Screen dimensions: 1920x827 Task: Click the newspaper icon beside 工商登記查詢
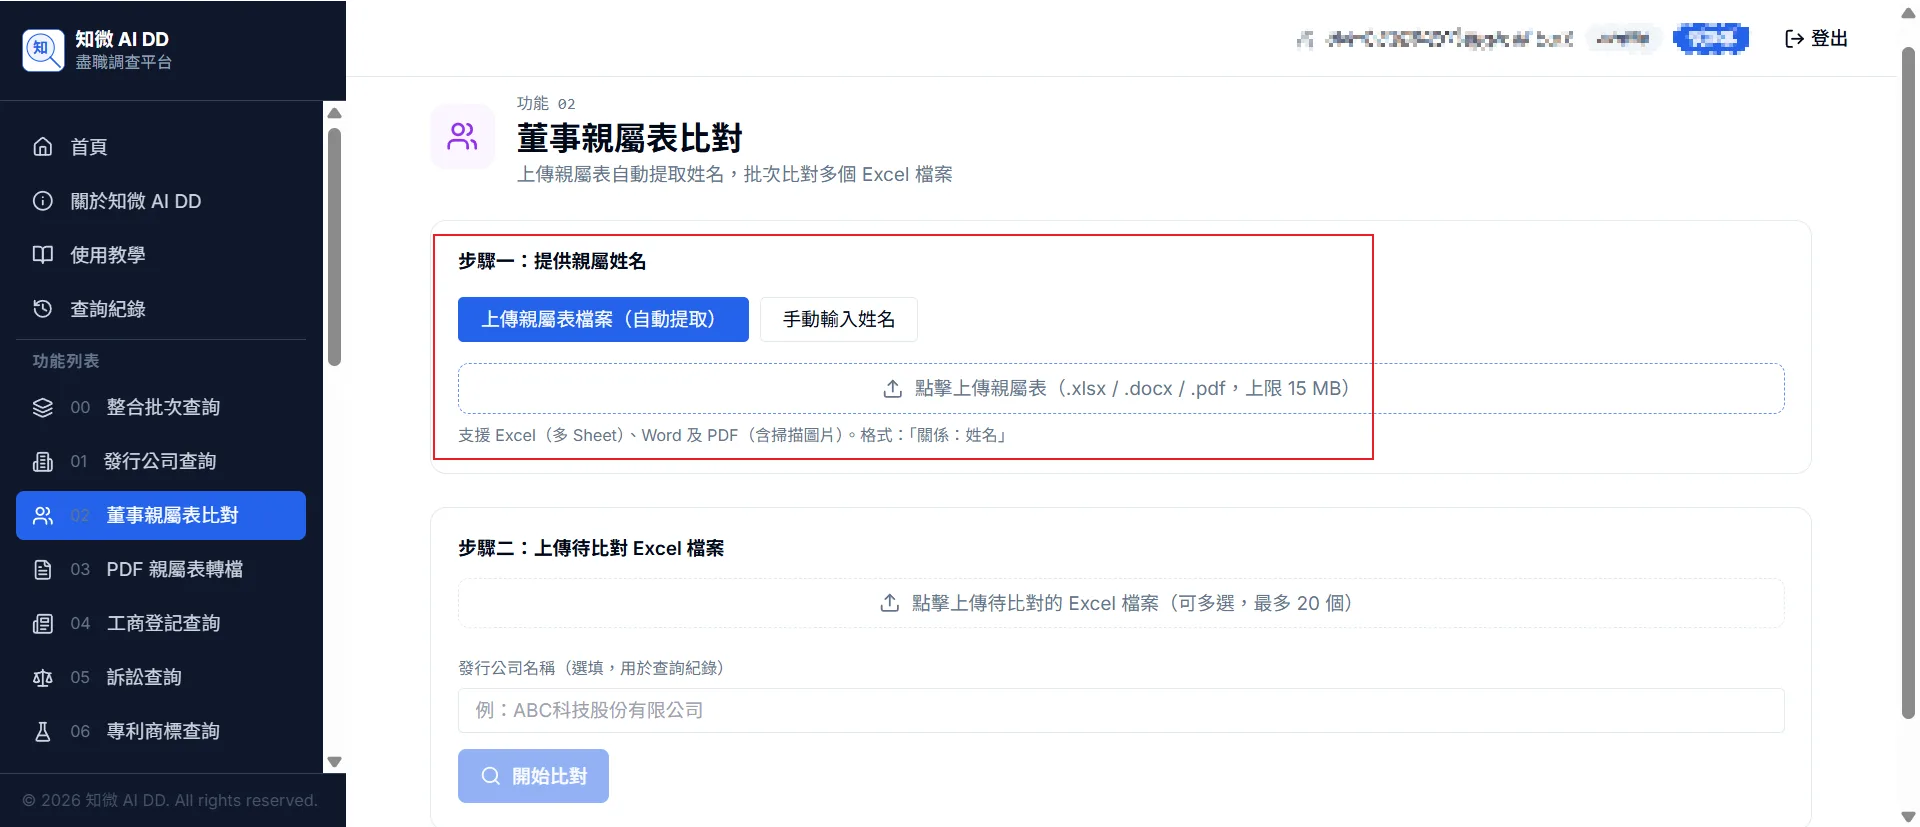coord(43,623)
